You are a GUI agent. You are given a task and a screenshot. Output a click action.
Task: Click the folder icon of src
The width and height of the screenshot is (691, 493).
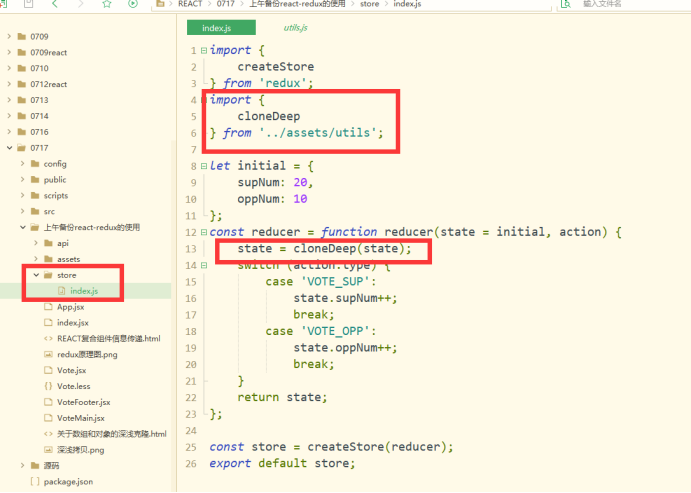35,211
